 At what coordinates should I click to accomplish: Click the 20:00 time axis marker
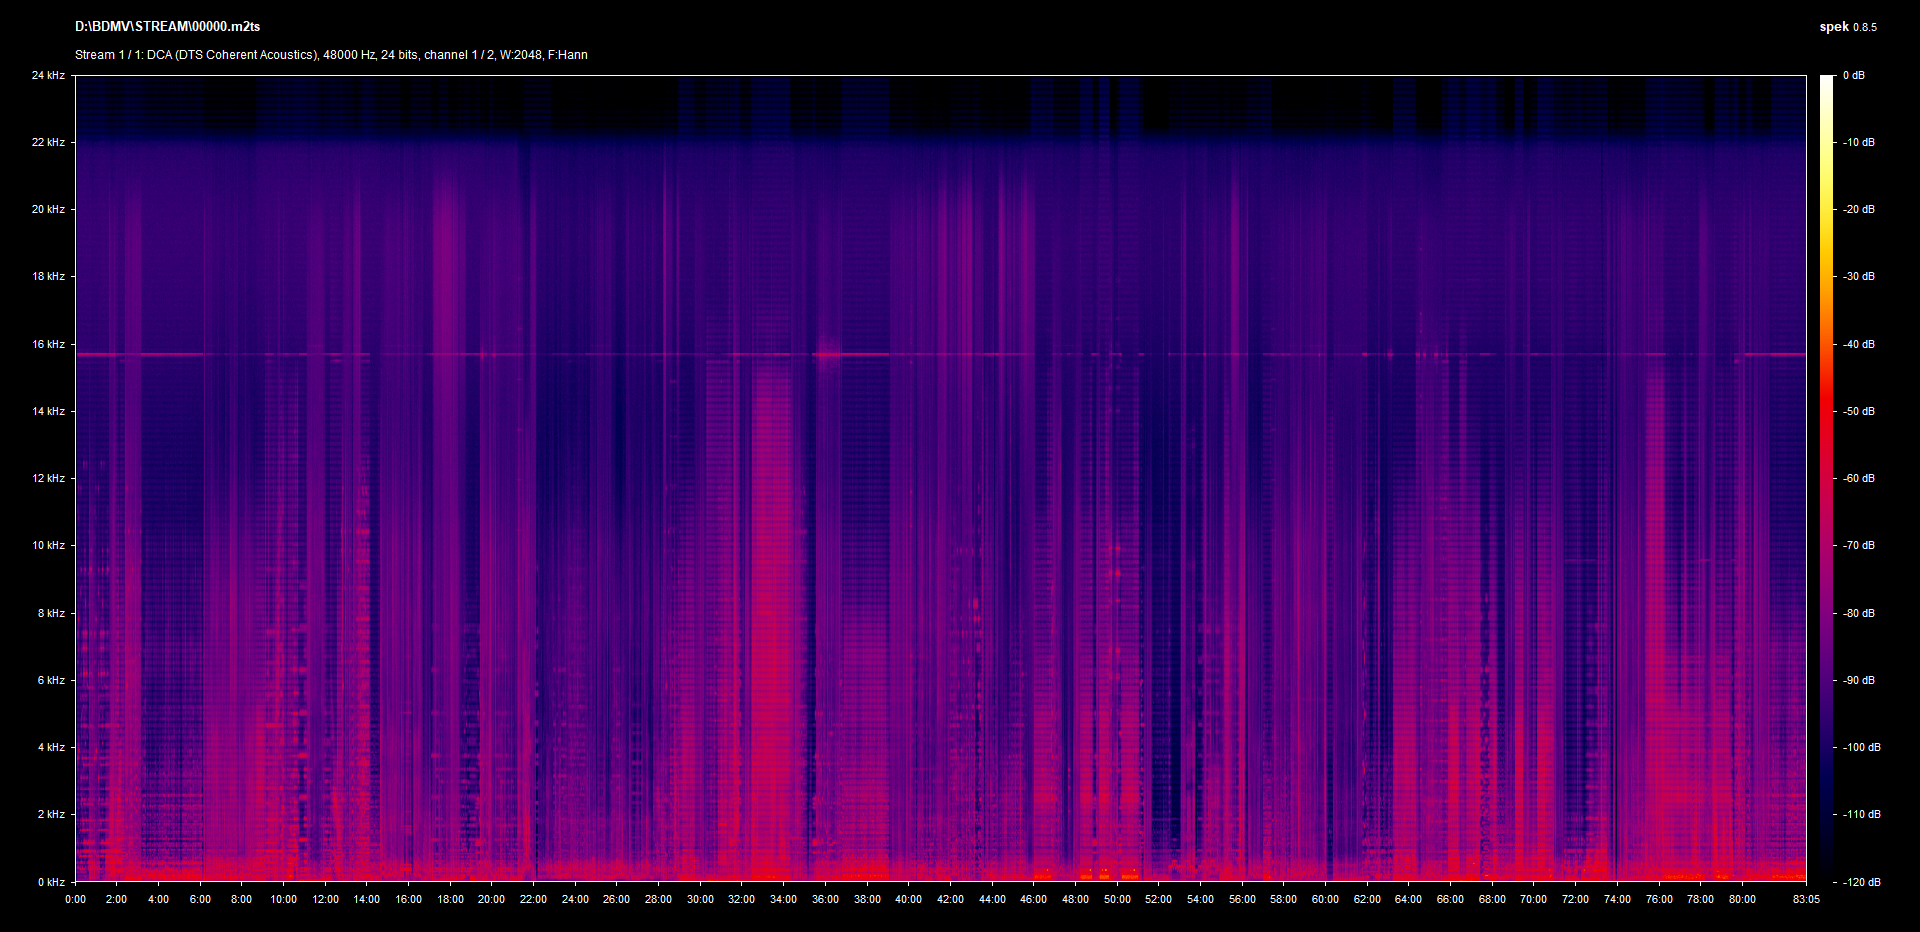point(491,899)
